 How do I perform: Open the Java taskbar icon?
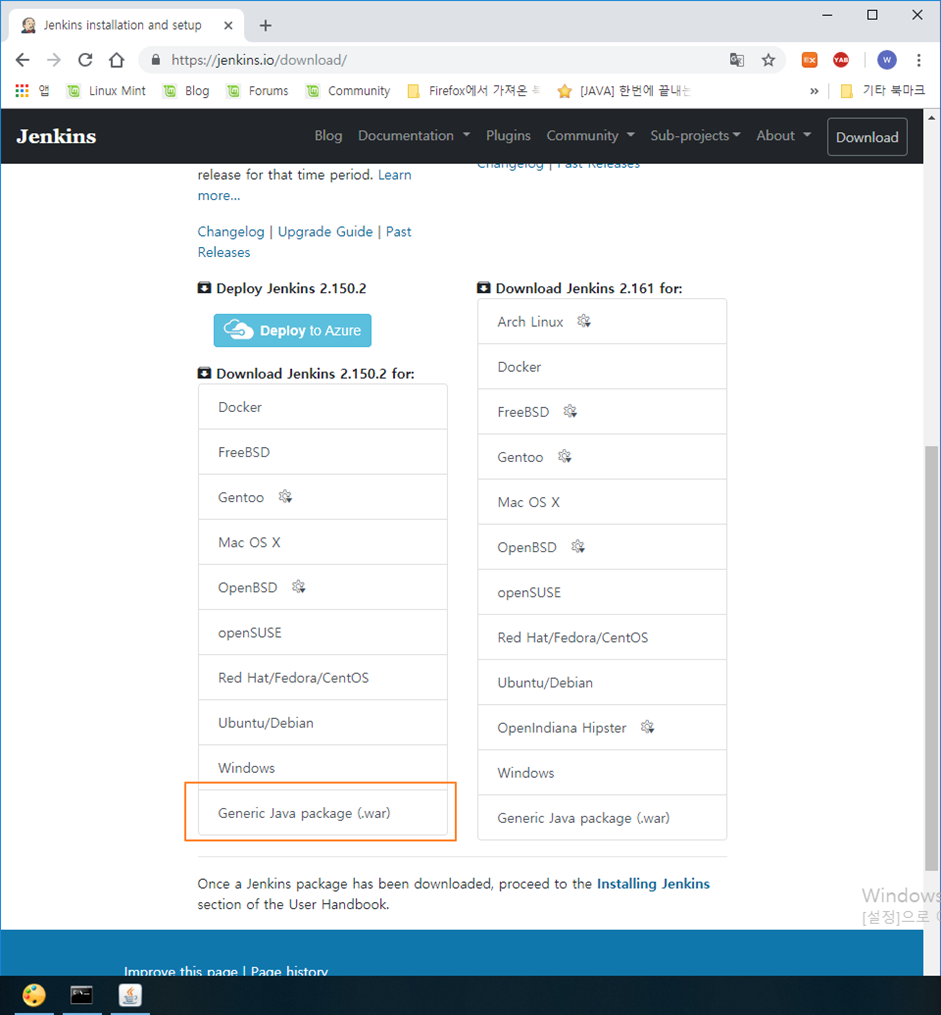click(130, 996)
